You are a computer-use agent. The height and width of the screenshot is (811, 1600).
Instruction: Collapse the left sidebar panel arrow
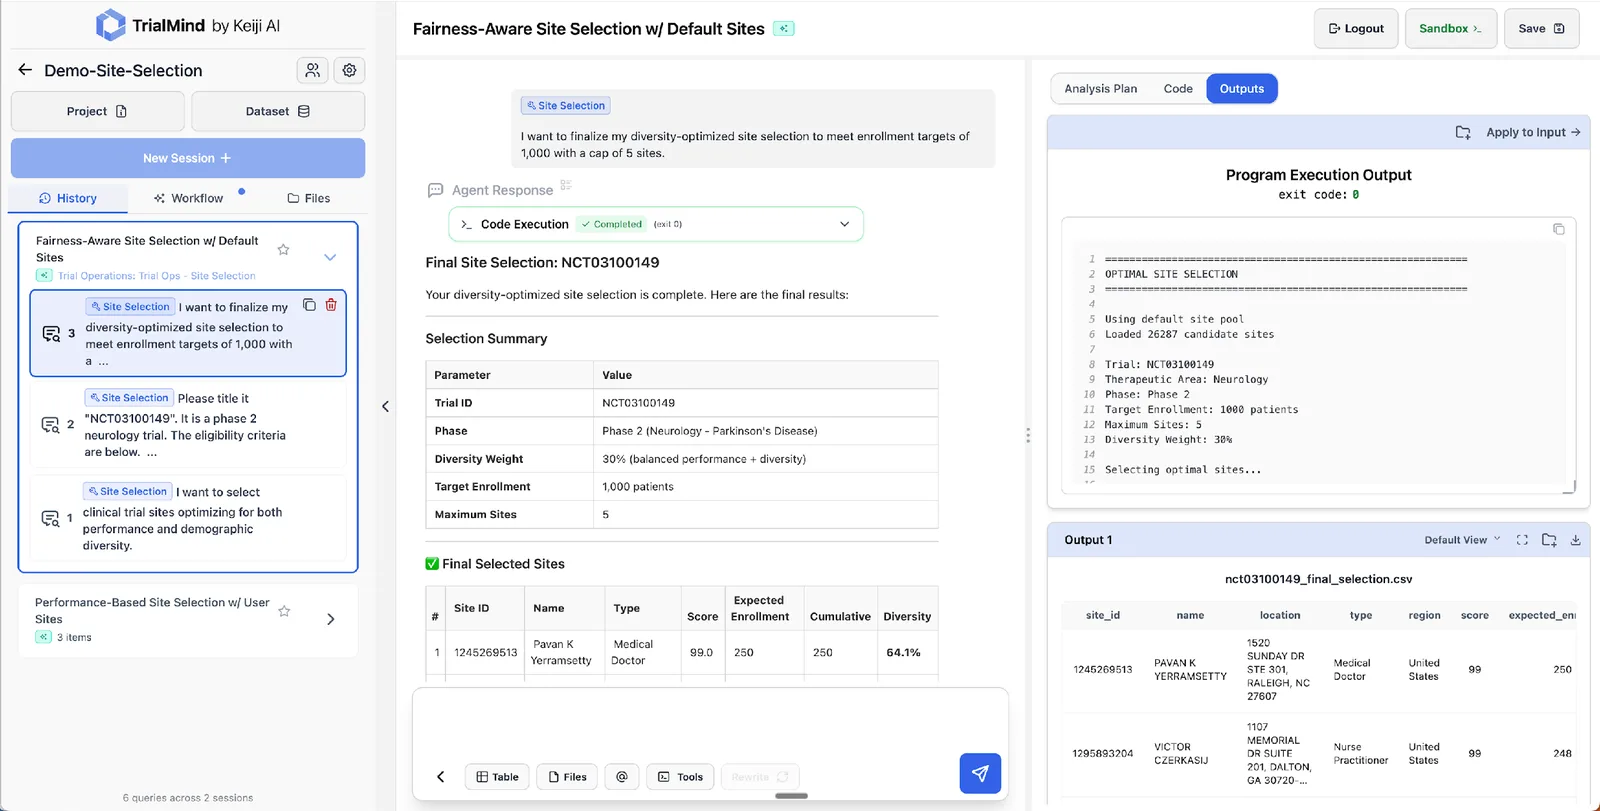(386, 406)
